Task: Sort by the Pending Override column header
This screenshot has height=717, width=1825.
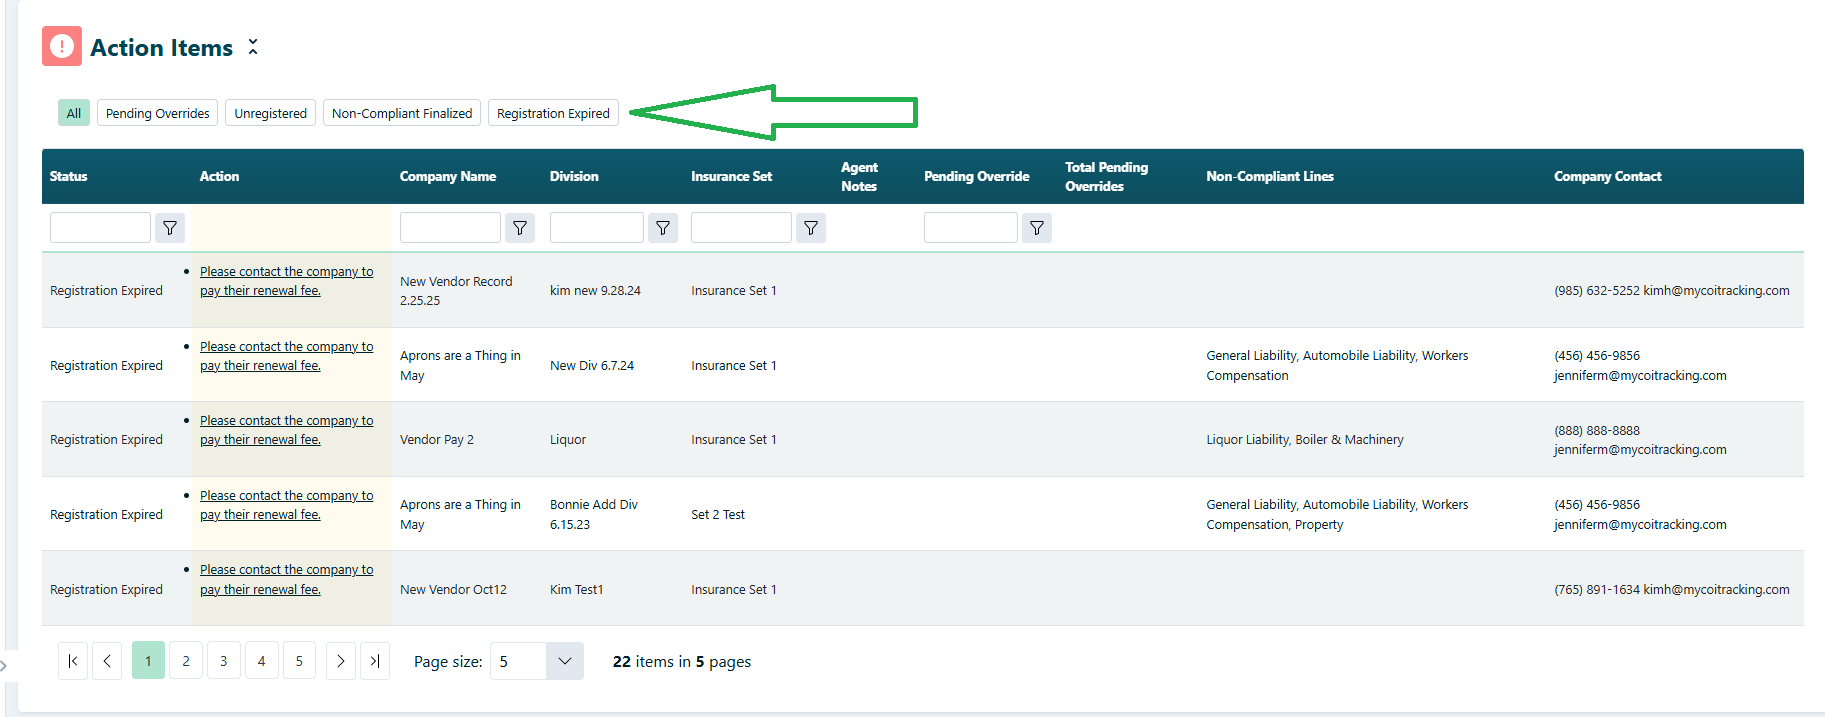Action: (x=977, y=176)
